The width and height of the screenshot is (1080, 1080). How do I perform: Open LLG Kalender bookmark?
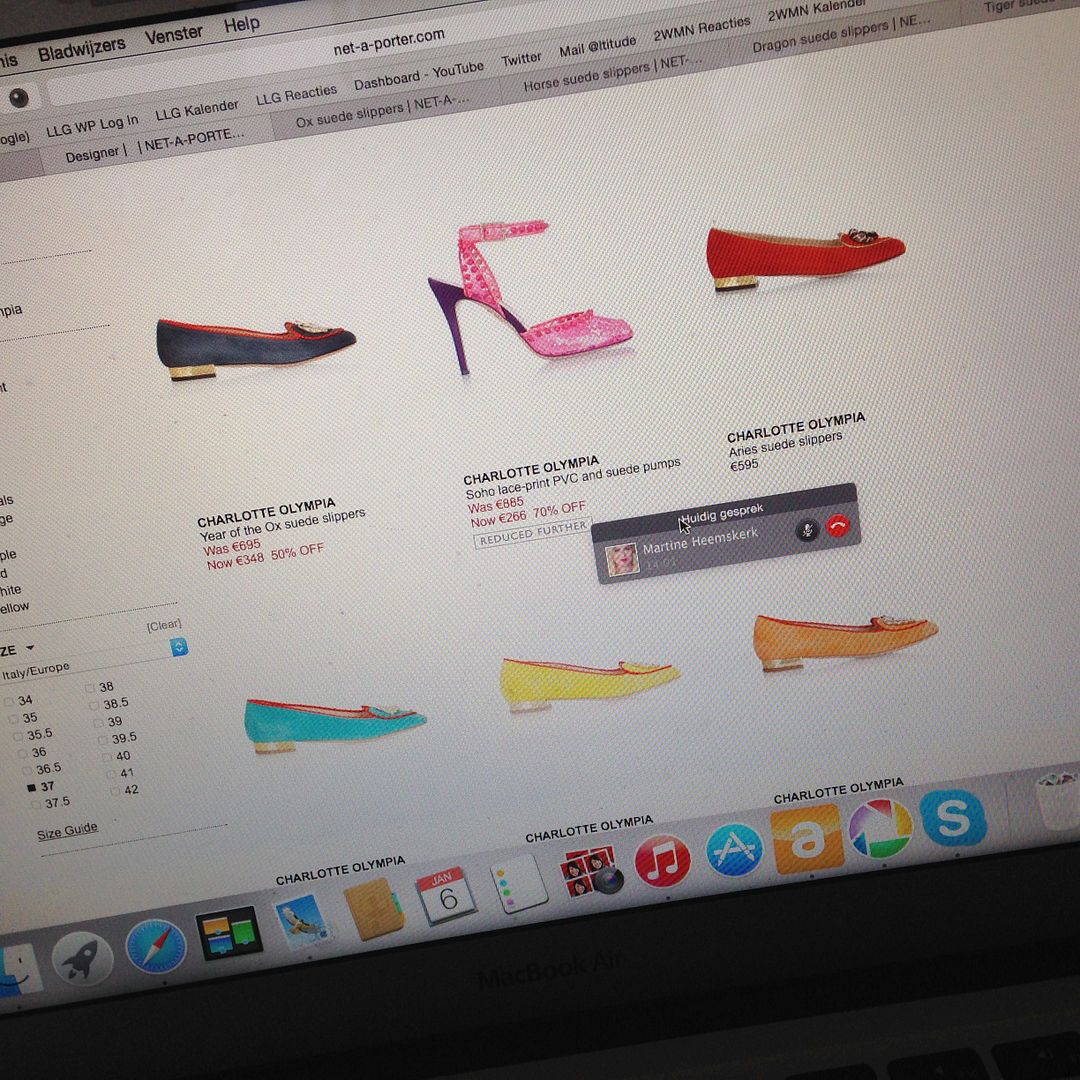pyautogui.click(x=197, y=110)
